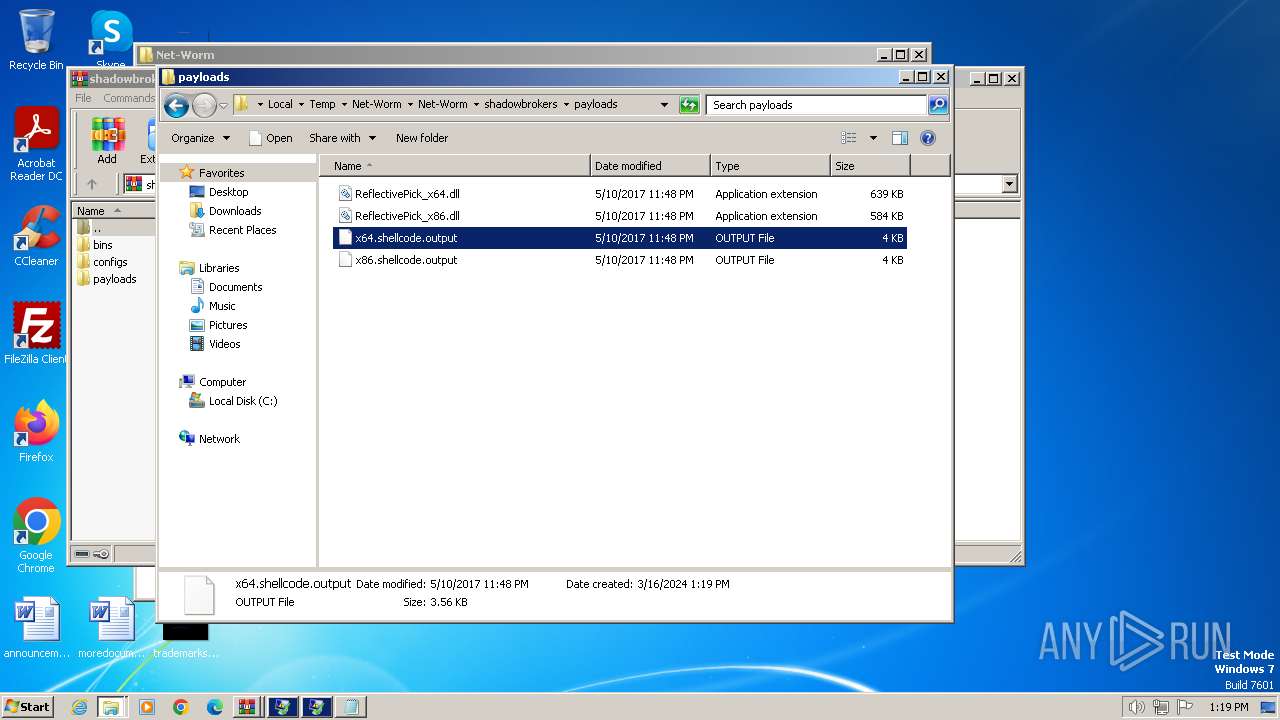
Task: Click WinRAR Add toolbar icon
Action: [107, 141]
